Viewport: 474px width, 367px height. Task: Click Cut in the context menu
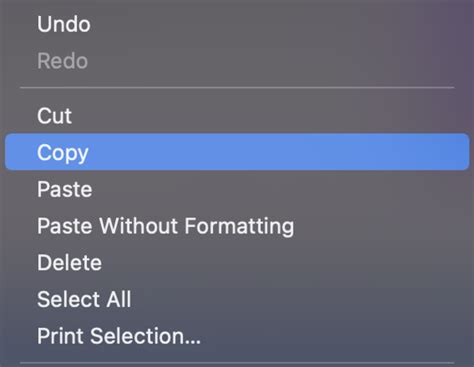click(237, 116)
